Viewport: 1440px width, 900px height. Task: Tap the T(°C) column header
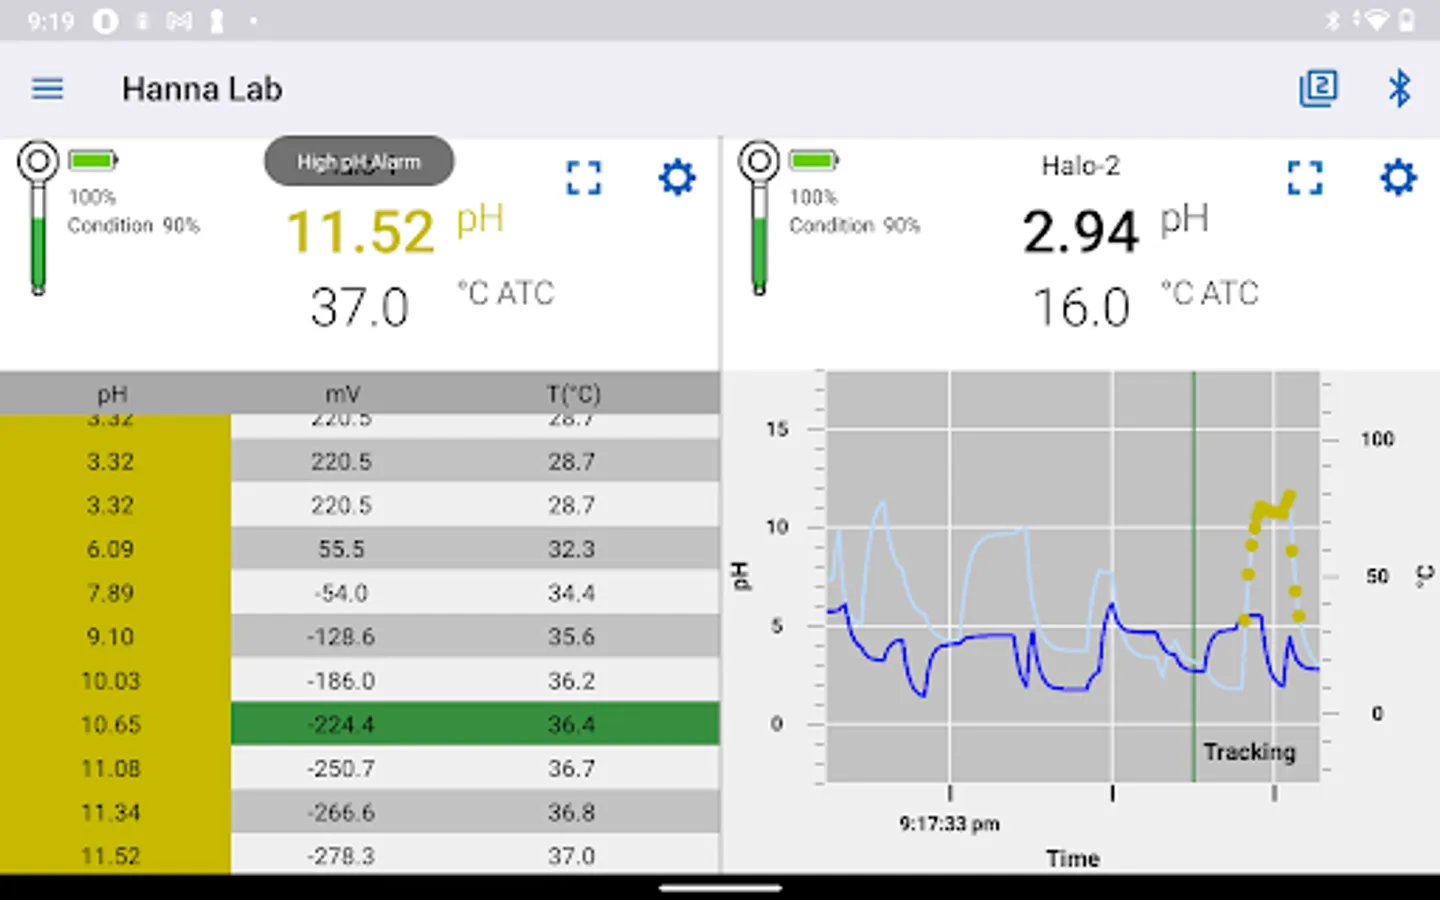point(573,394)
